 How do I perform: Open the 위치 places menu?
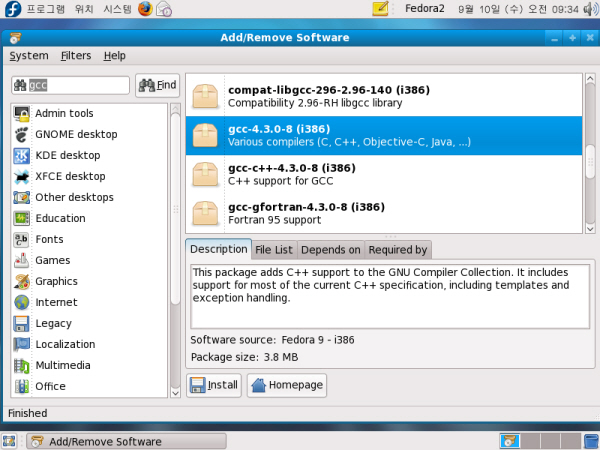point(84,9)
